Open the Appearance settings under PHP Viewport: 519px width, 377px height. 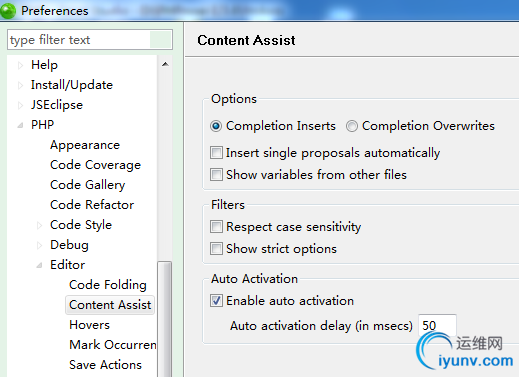(x=85, y=145)
